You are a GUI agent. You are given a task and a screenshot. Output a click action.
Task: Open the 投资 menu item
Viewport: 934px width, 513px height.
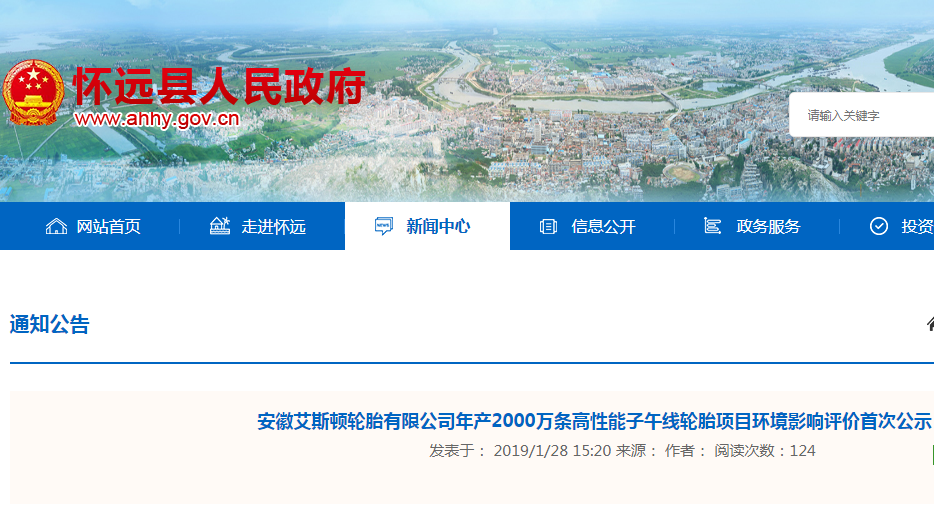tap(917, 226)
